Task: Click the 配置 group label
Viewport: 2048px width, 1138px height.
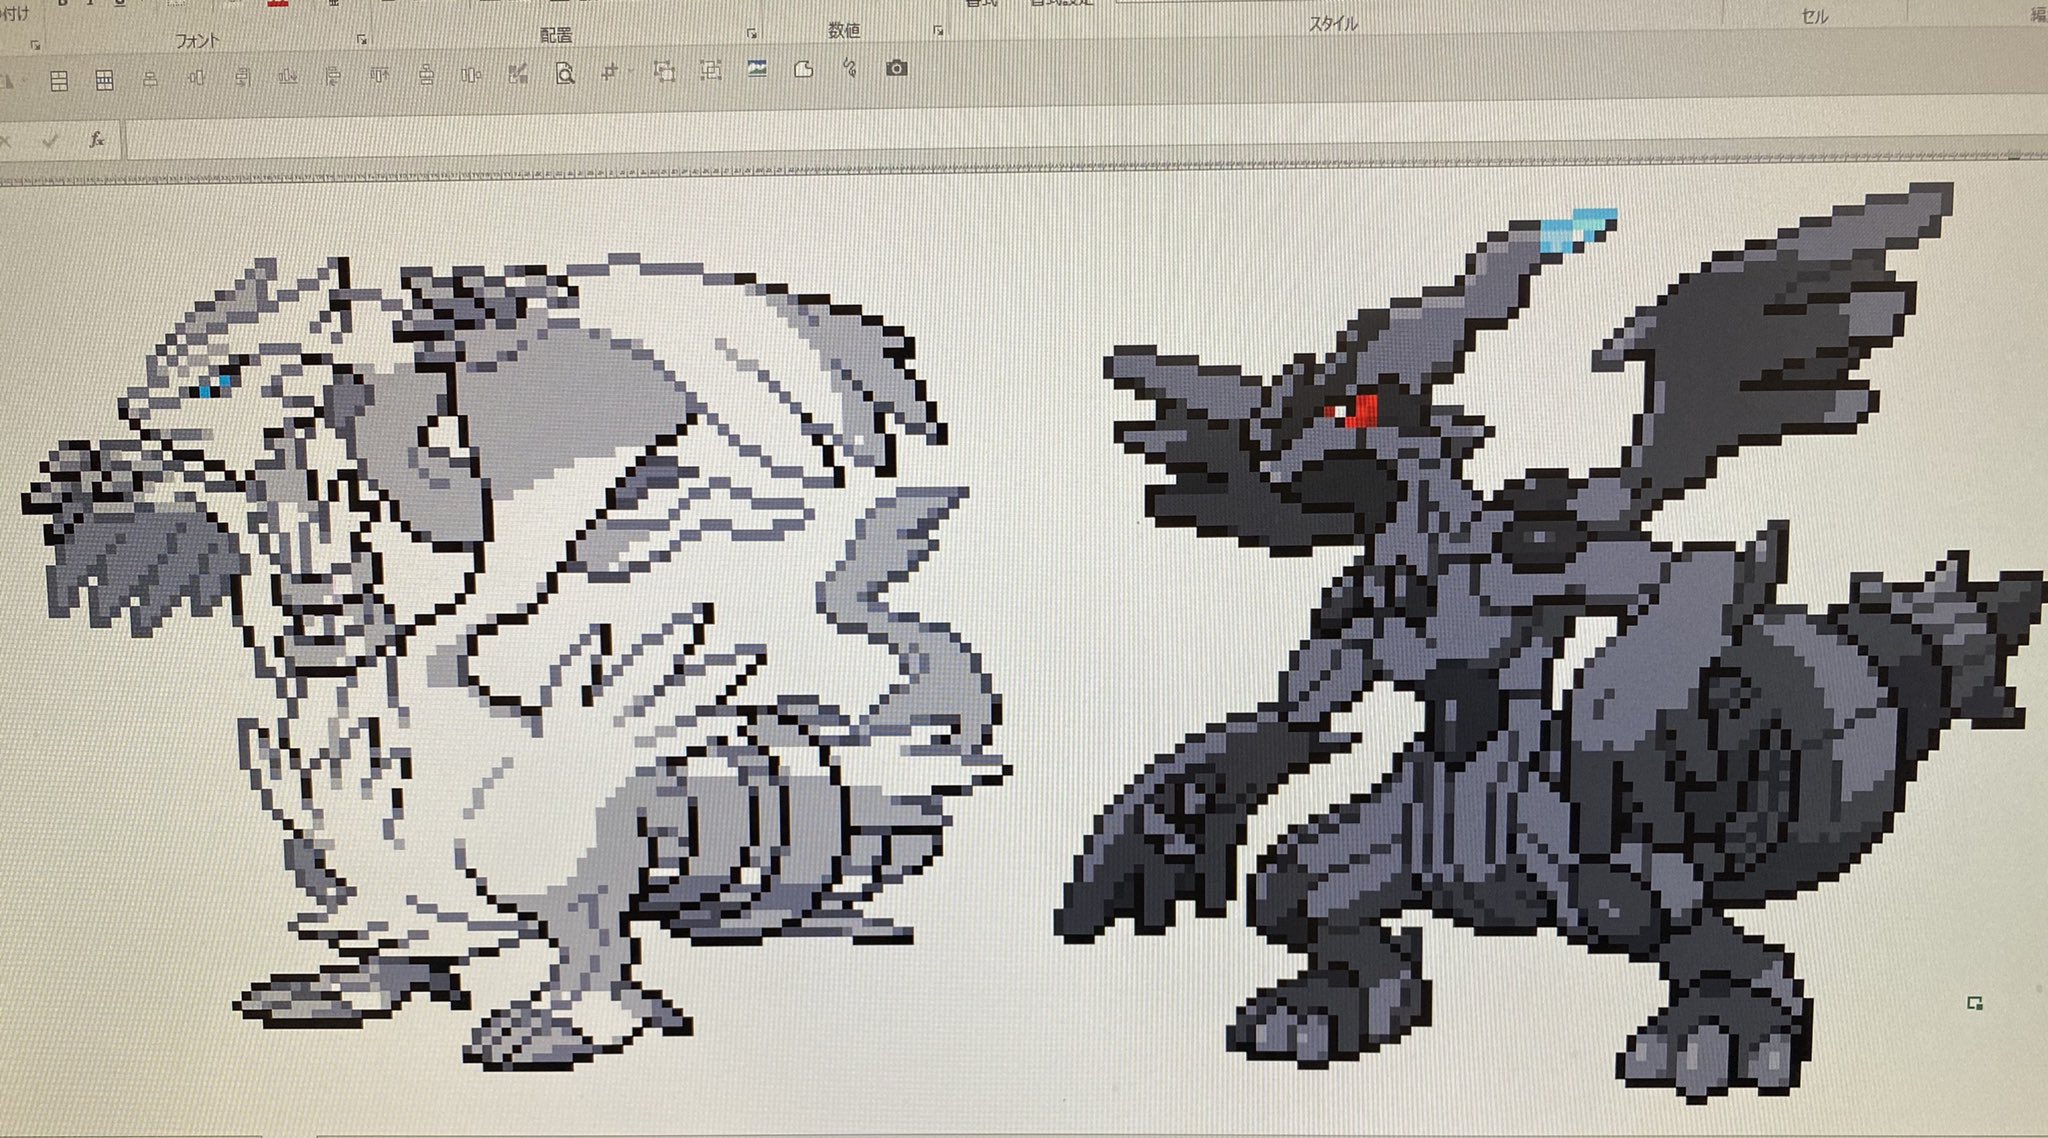Action: (x=556, y=35)
